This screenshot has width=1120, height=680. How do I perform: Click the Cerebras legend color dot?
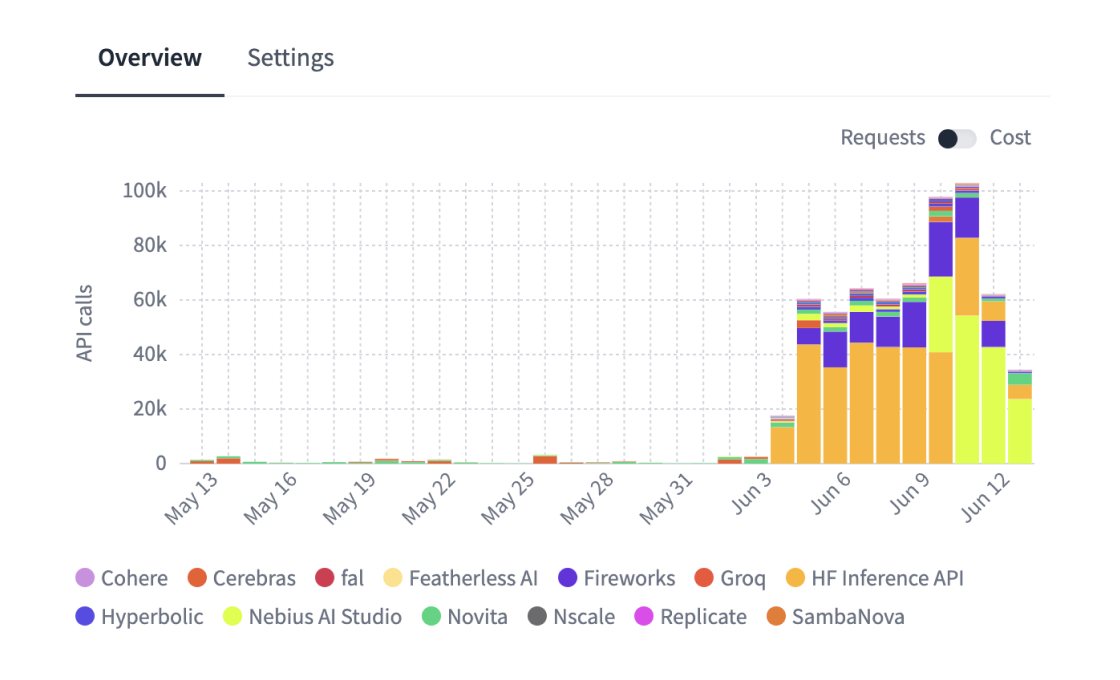coord(197,578)
